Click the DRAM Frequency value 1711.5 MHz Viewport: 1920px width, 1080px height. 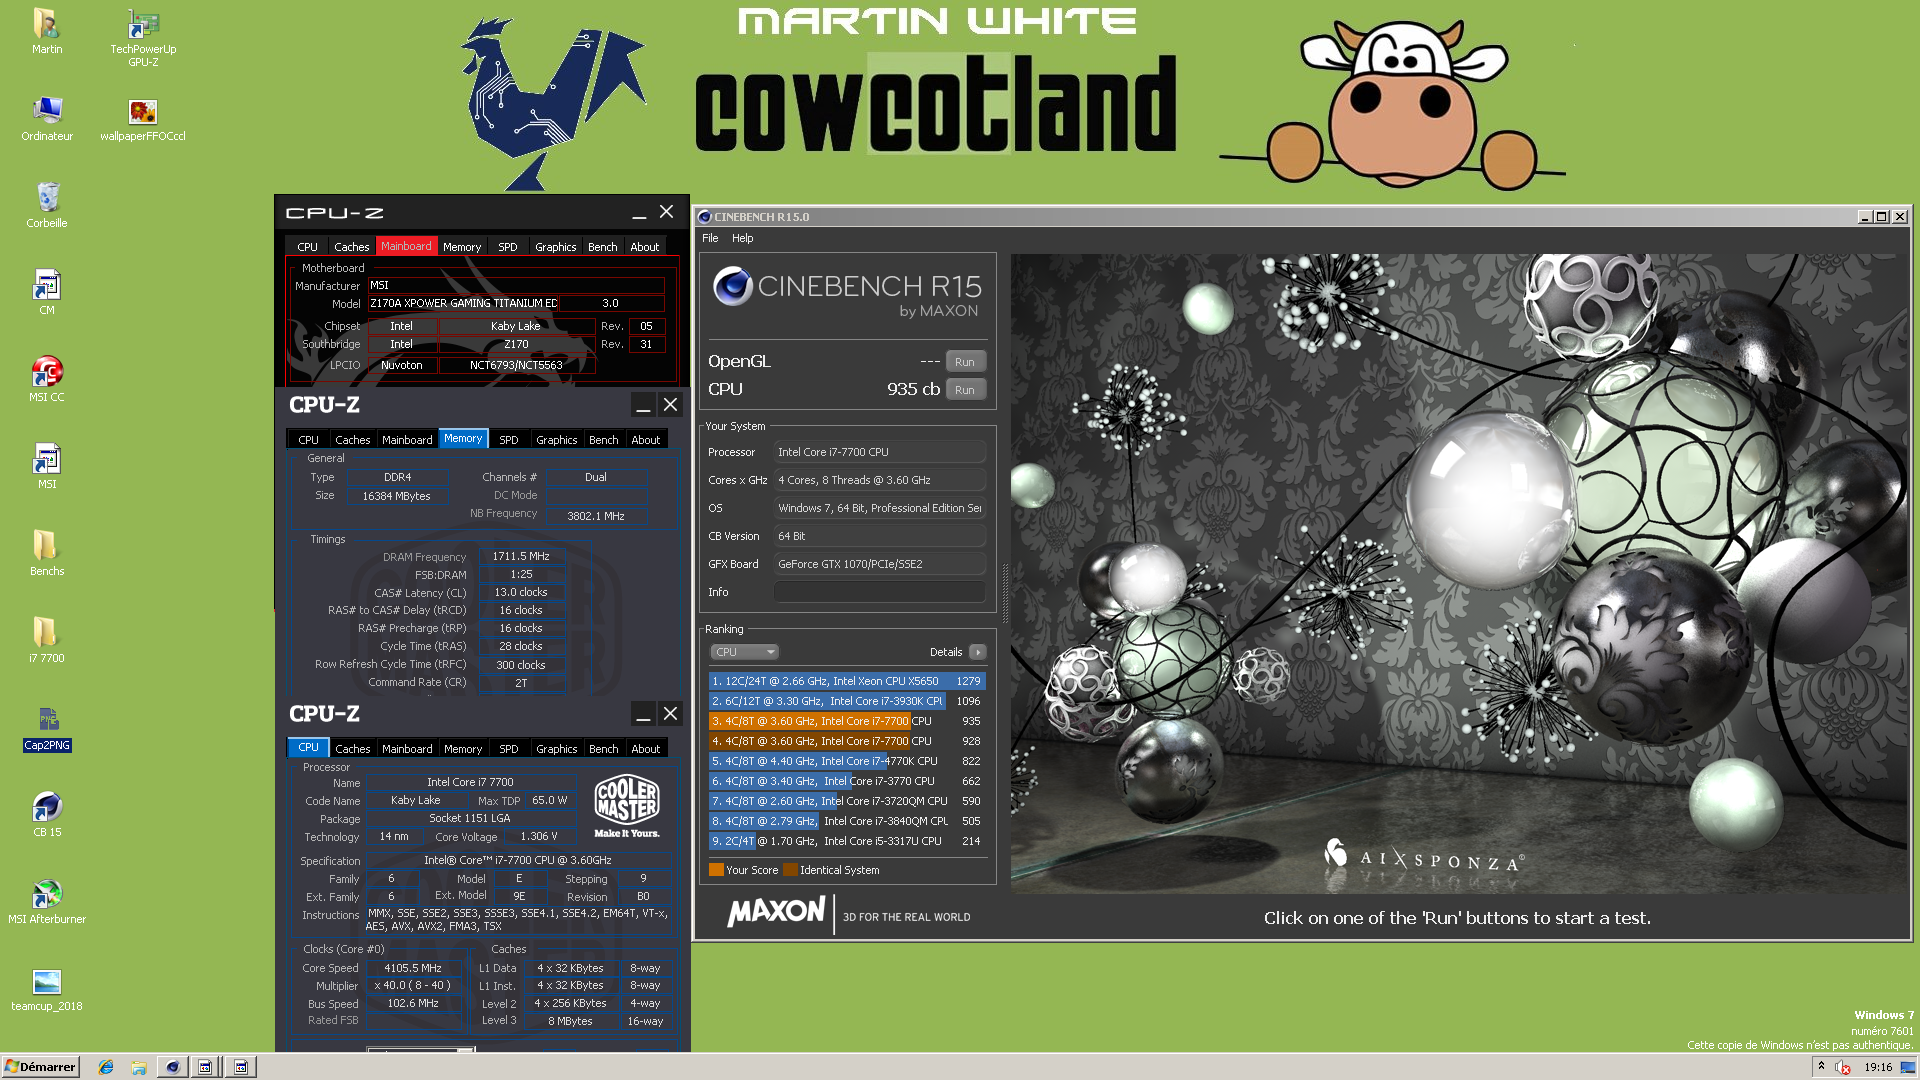pyautogui.click(x=521, y=556)
